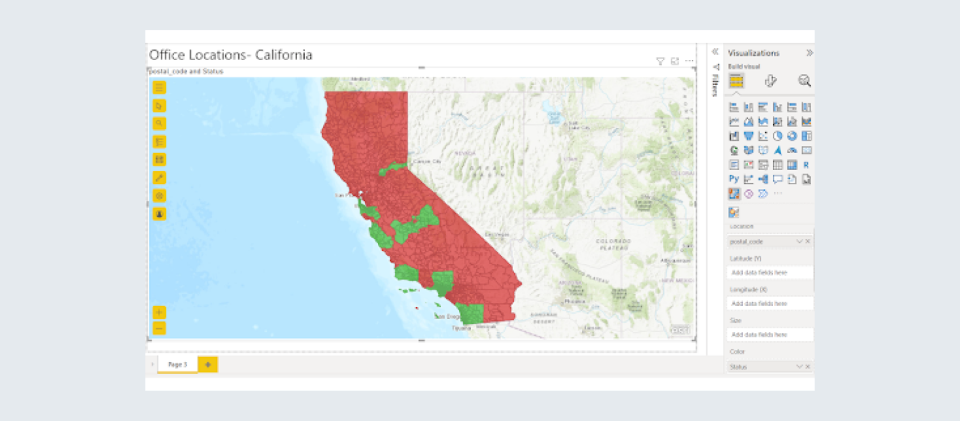Screen dimensions: 960x421
Task: Click the ArcGIS user account button
Action: point(159,213)
